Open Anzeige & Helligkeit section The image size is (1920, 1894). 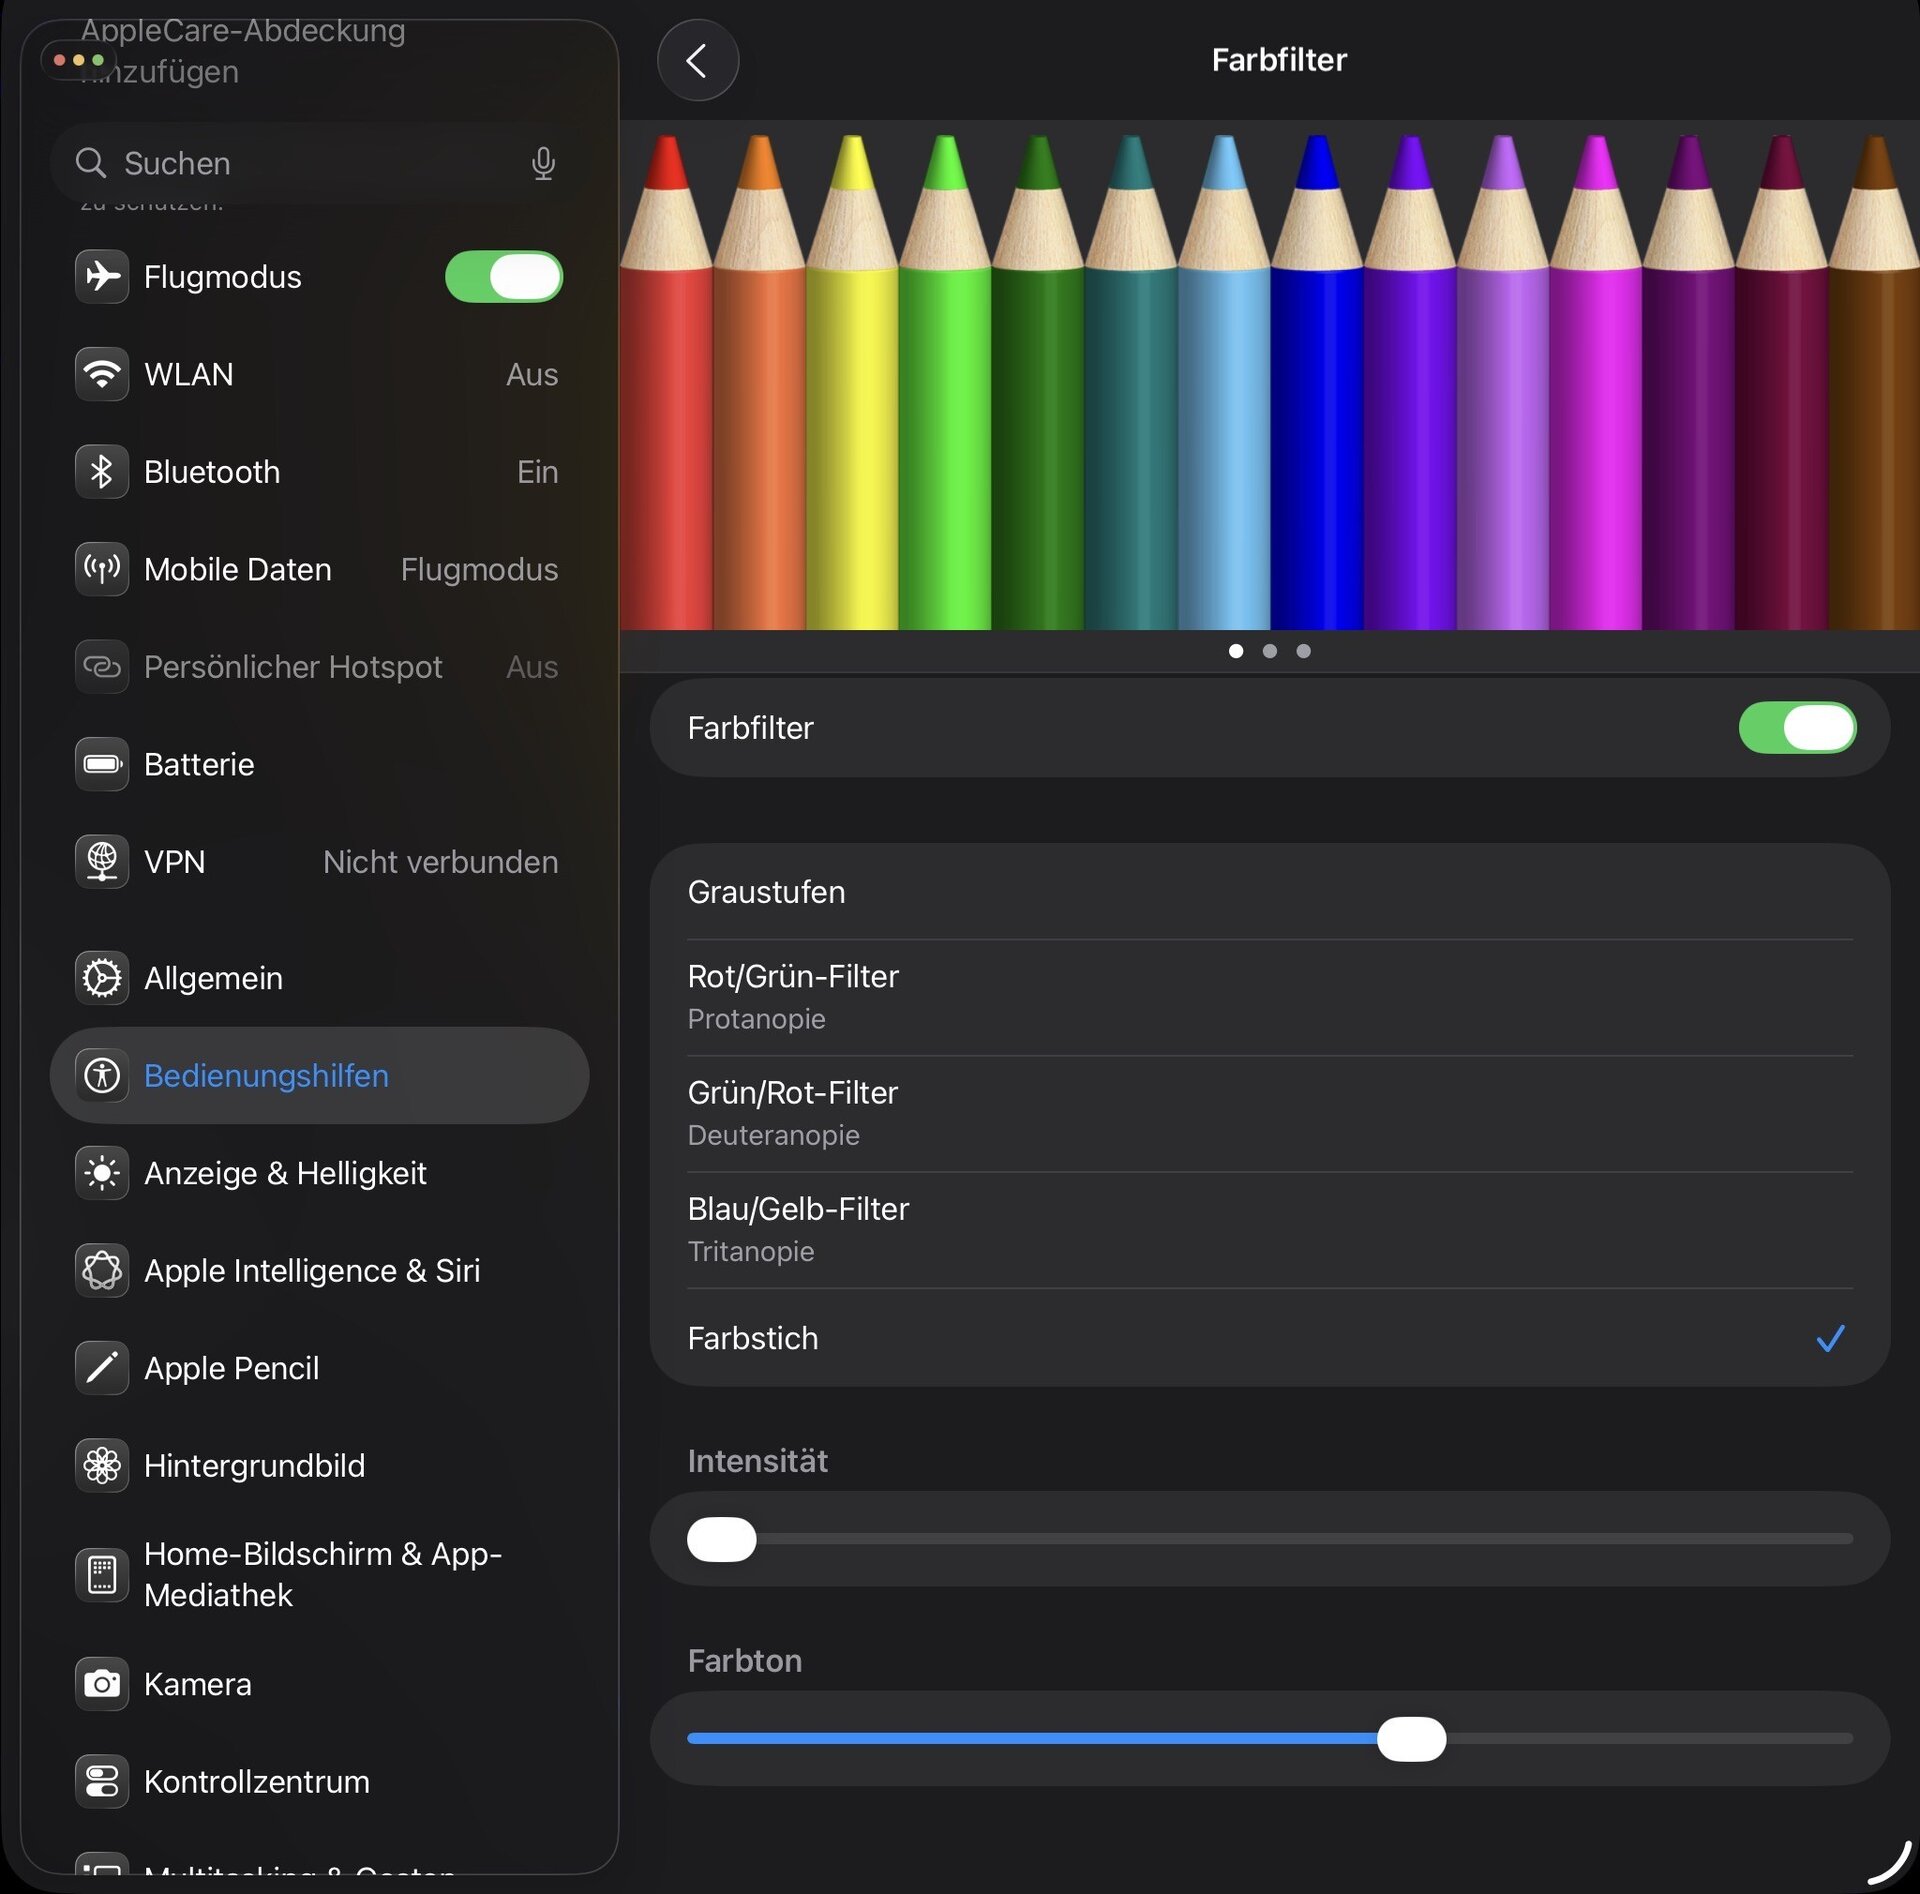(x=285, y=1173)
